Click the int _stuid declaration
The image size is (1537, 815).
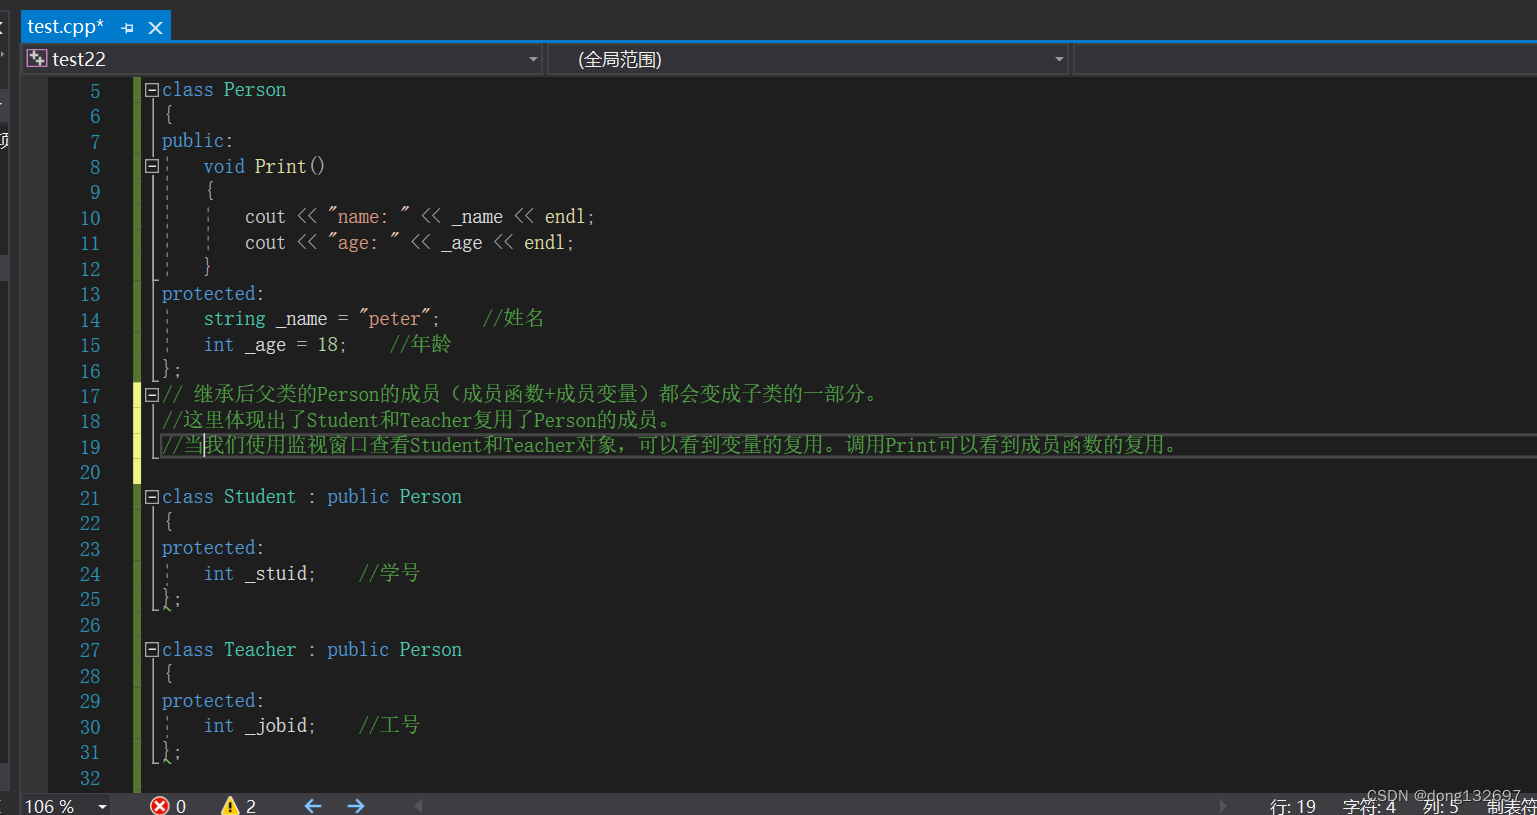[260, 574]
